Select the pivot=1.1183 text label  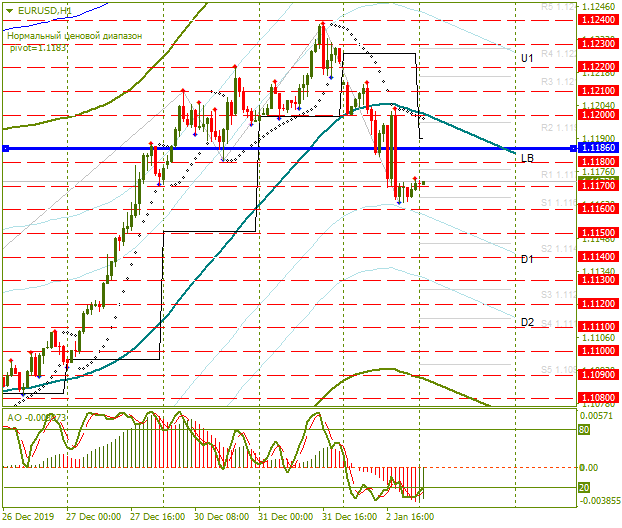[38, 48]
